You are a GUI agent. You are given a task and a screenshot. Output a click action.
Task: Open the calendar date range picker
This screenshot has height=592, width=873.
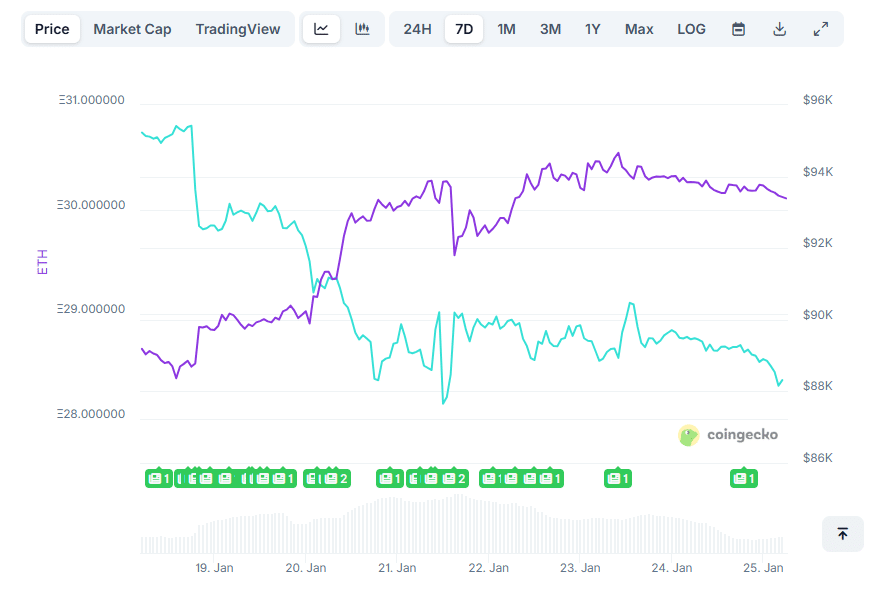coord(738,29)
